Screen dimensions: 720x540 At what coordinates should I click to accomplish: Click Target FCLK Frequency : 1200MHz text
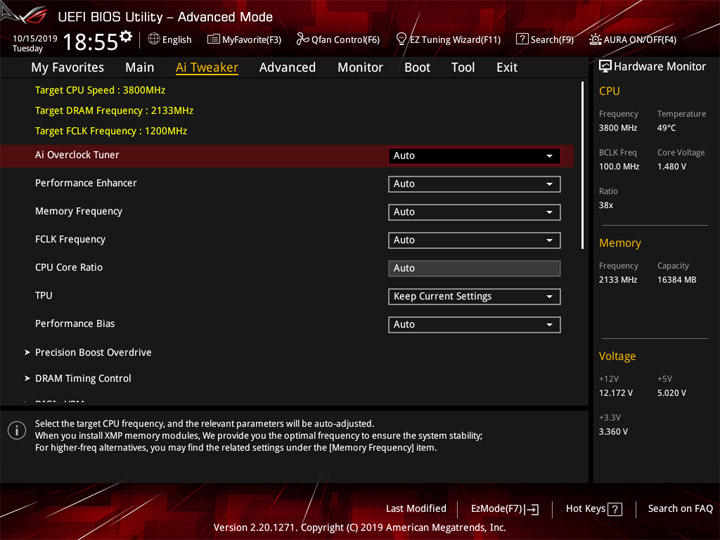pos(111,131)
